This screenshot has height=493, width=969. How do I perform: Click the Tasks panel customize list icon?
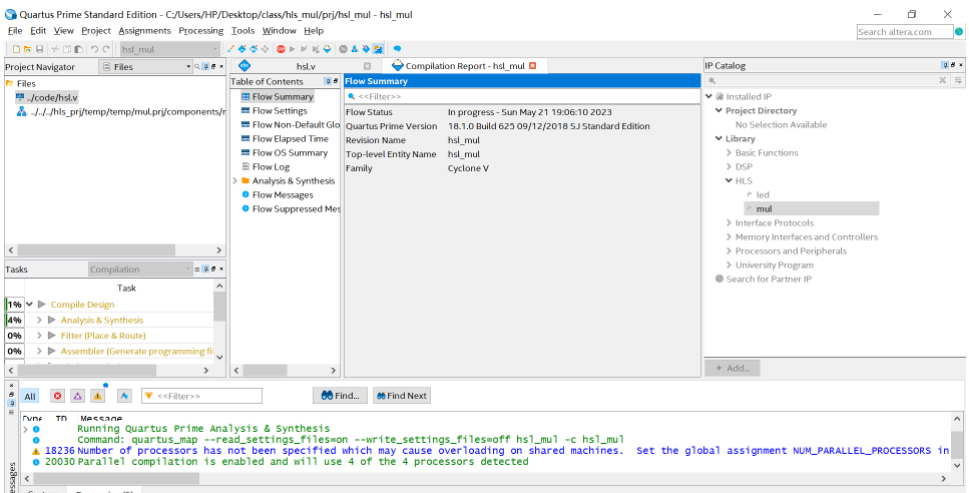[x=198, y=269]
